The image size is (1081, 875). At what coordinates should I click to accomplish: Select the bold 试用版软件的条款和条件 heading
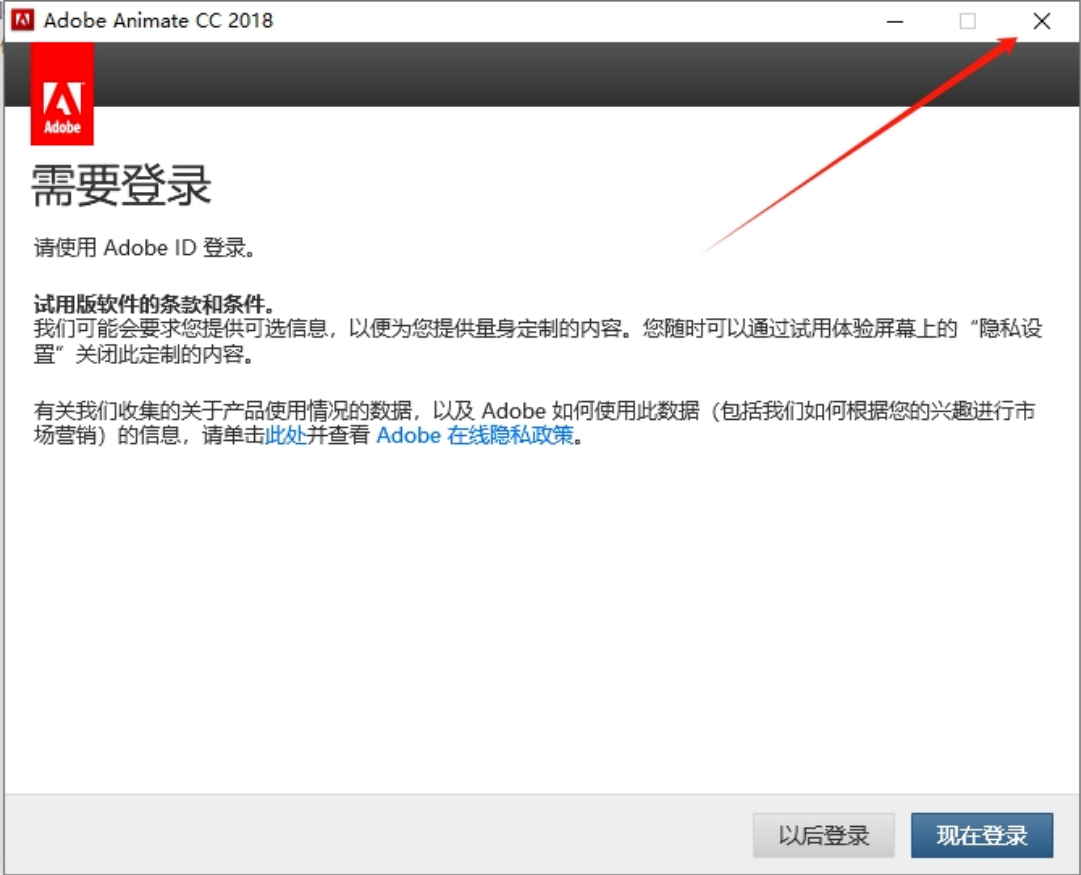(154, 304)
